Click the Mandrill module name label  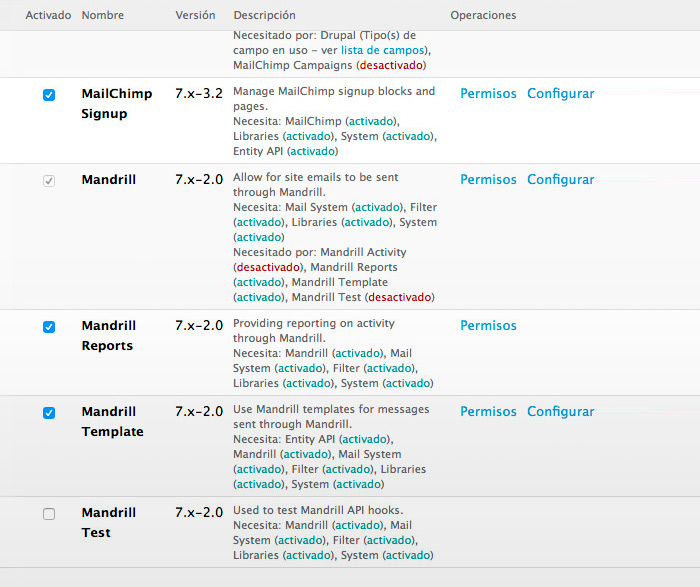tap(109, 180)
